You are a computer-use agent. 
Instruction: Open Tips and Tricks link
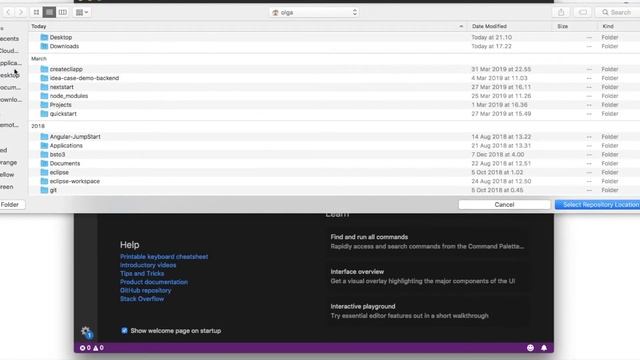142,273
